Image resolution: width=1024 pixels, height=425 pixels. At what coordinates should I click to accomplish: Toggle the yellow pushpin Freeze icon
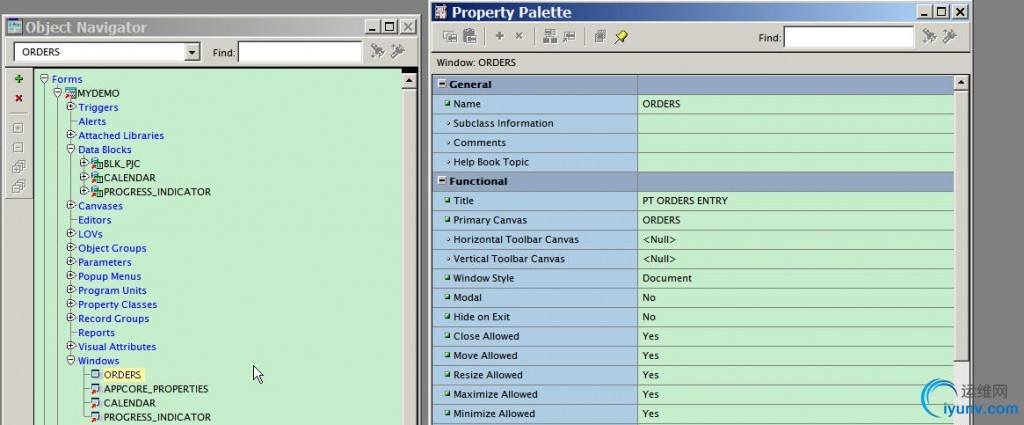tap(620, 37)
